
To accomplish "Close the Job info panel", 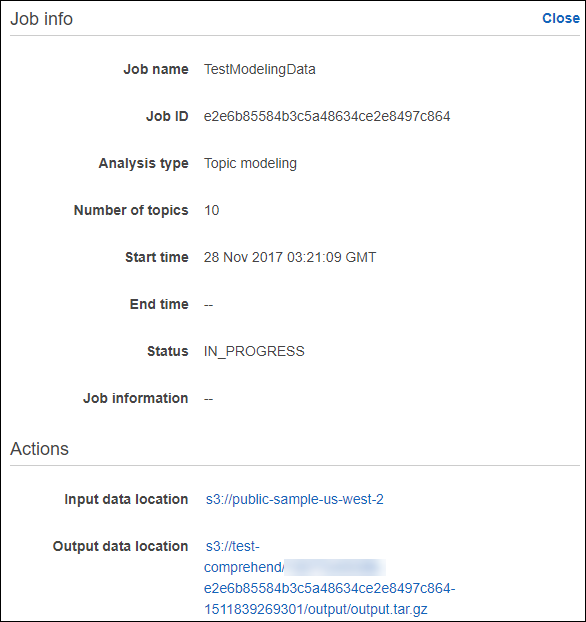I will [x=561, y=18].
